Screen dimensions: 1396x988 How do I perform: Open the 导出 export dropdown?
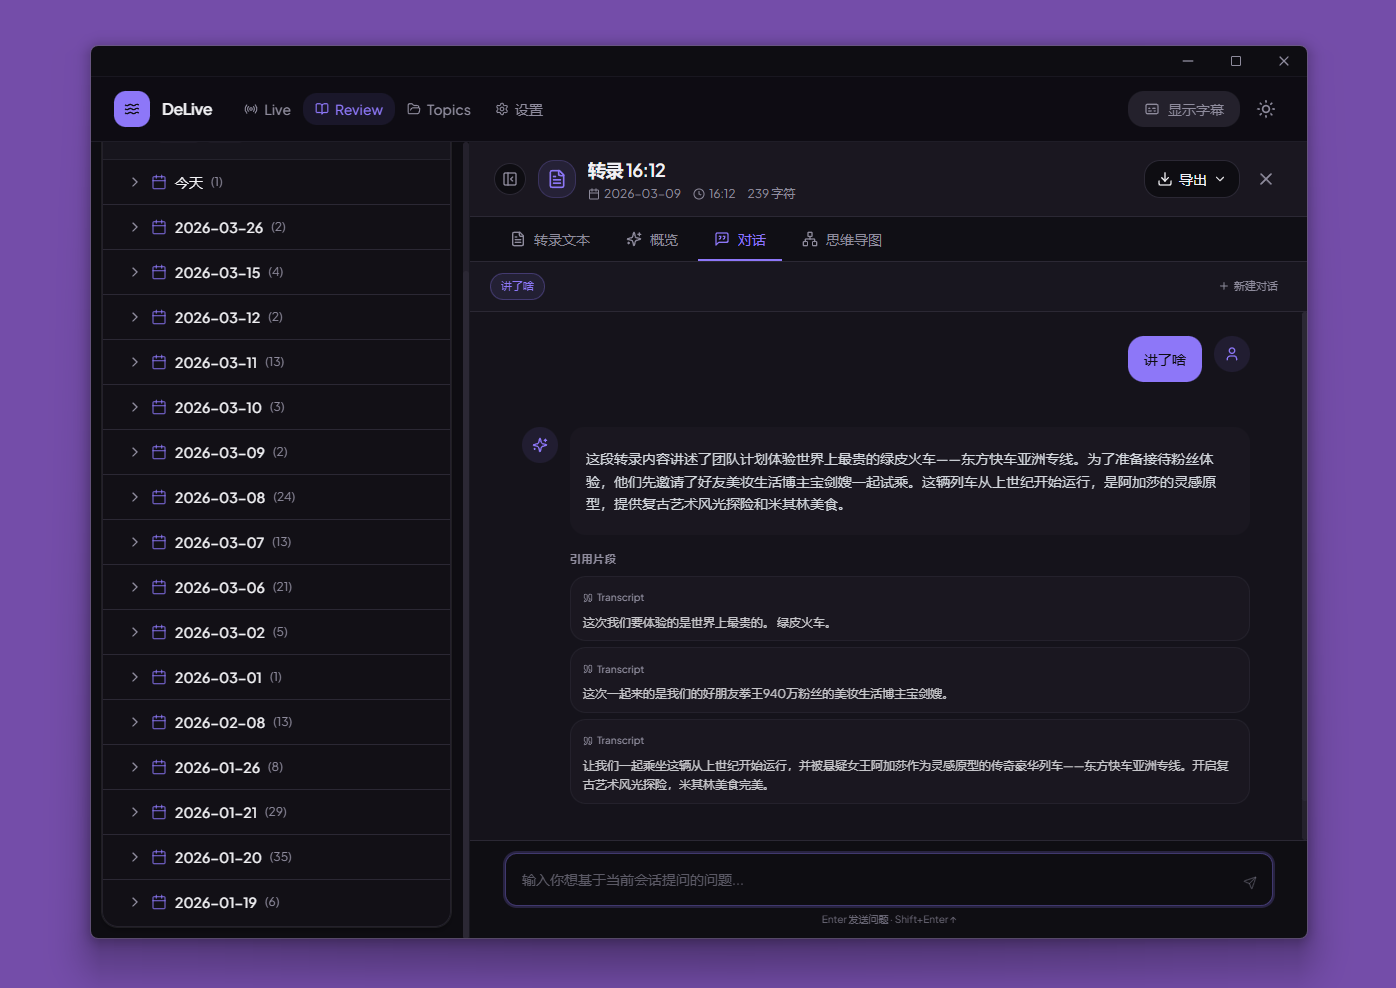coord(1191,179)
